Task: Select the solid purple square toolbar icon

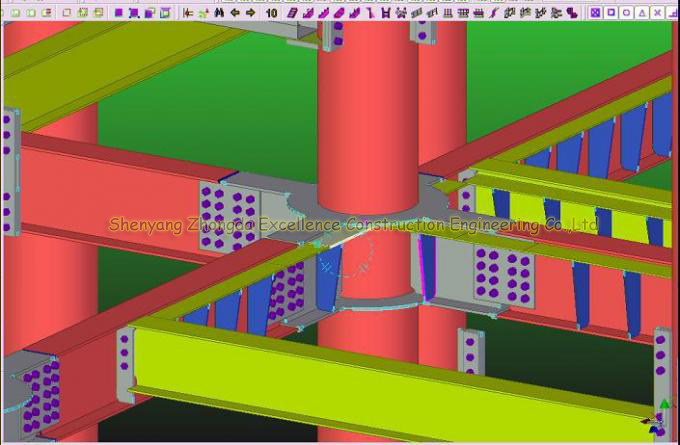Action: click(118, 13)
